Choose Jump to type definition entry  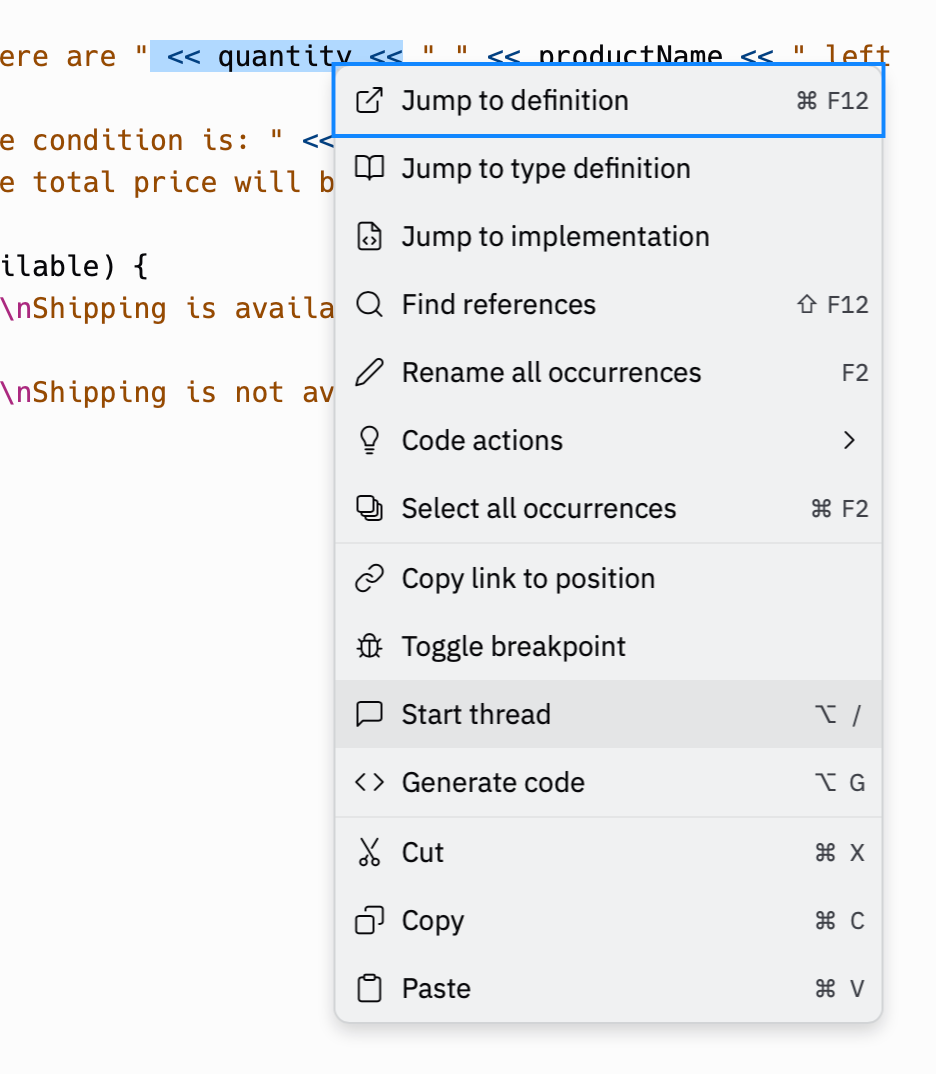609,168
